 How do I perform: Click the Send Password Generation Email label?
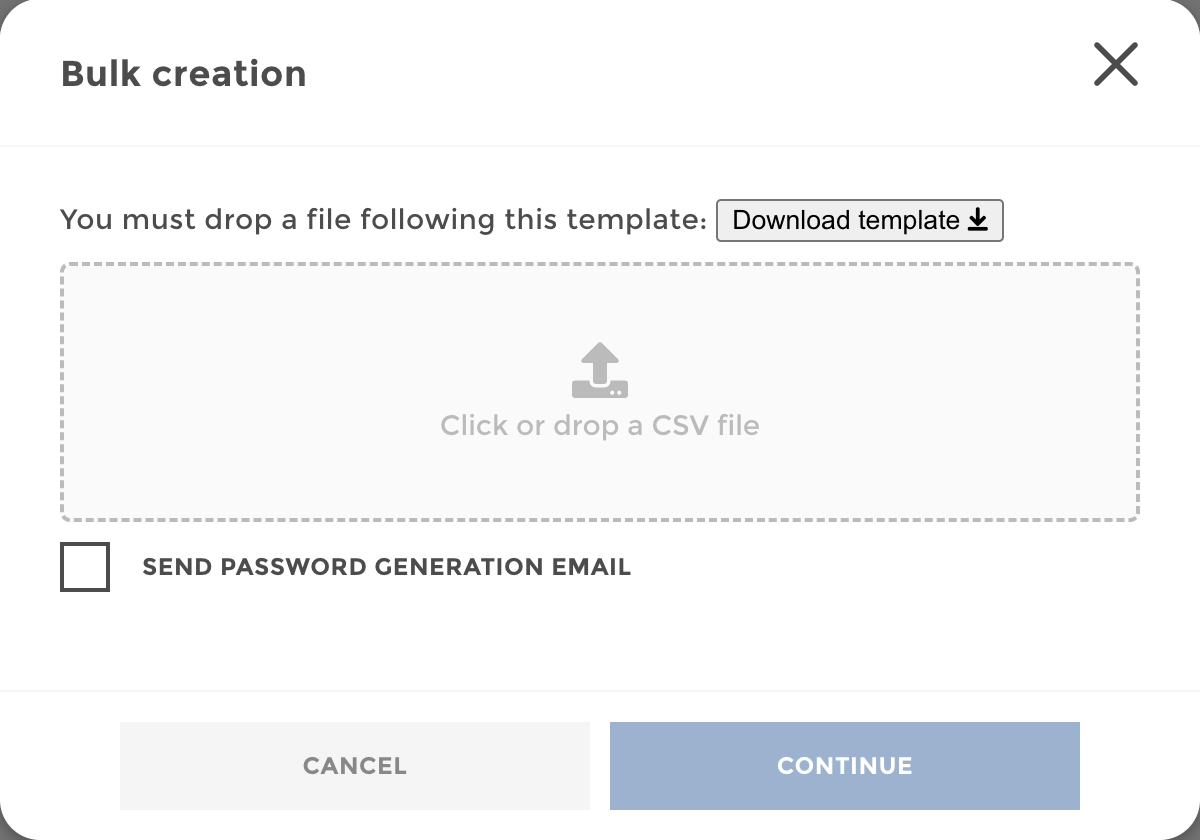387,567
